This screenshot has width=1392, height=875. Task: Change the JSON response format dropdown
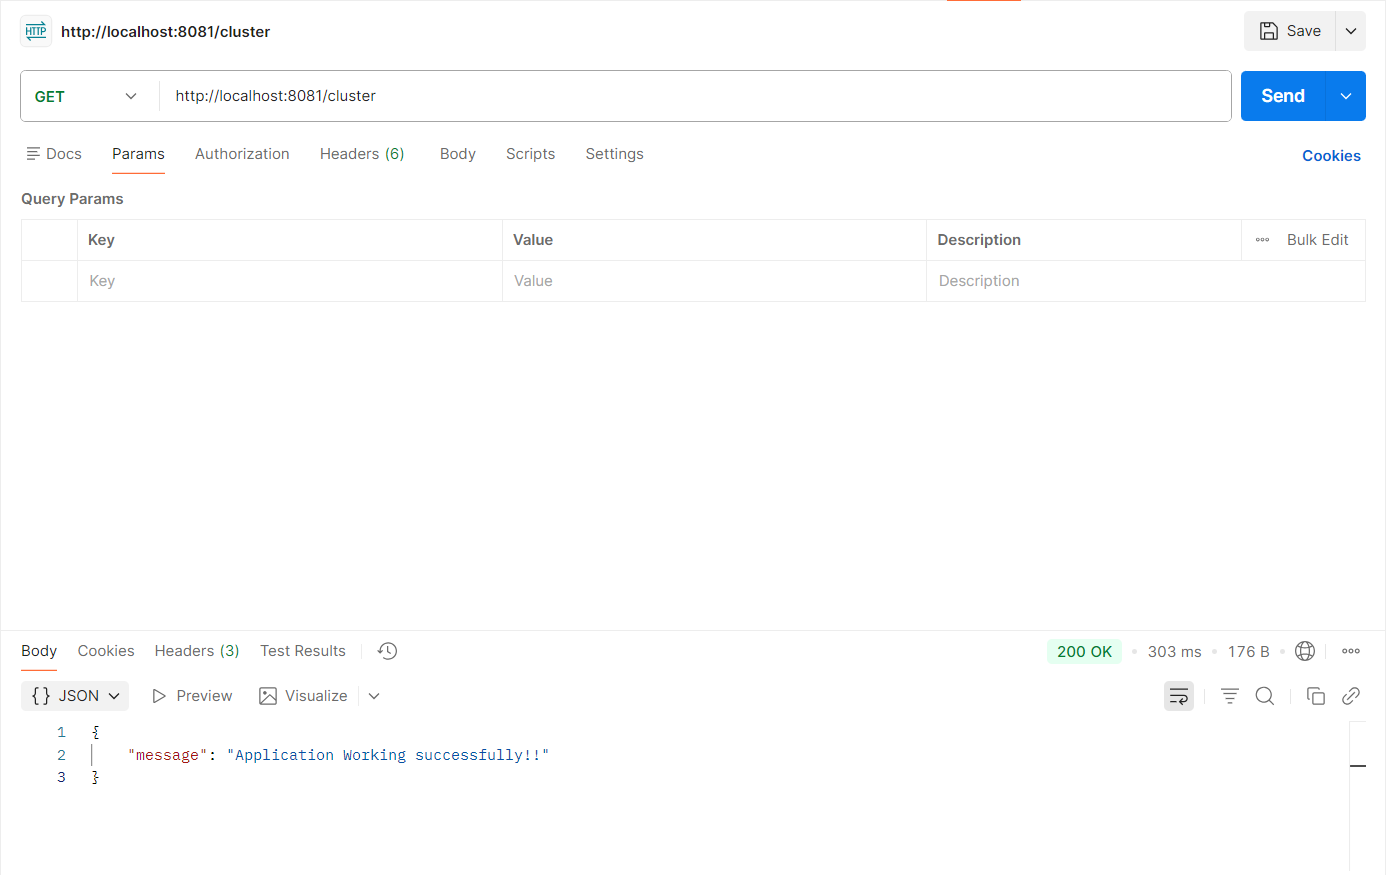(76, 696)
